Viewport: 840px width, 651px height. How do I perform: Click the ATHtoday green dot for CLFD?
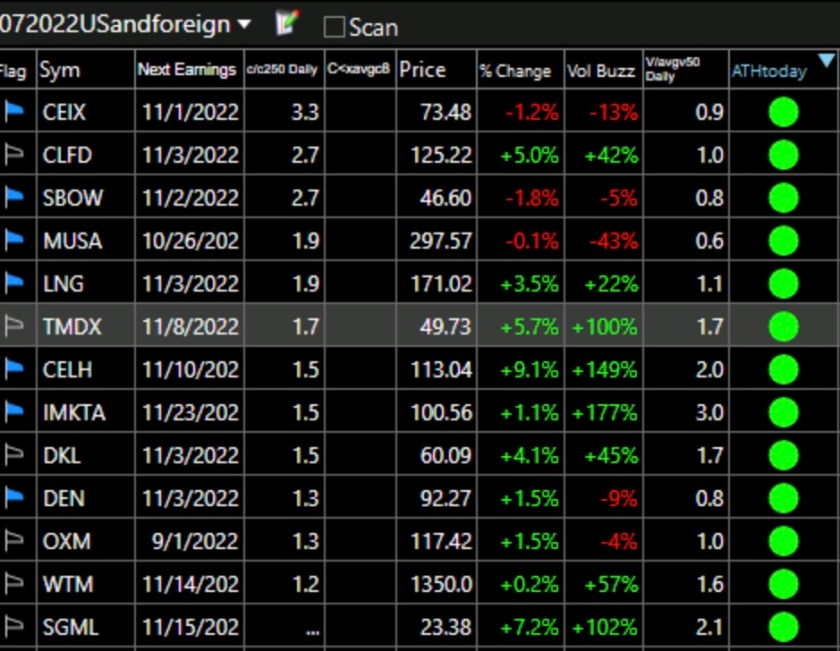pos(783,155)
